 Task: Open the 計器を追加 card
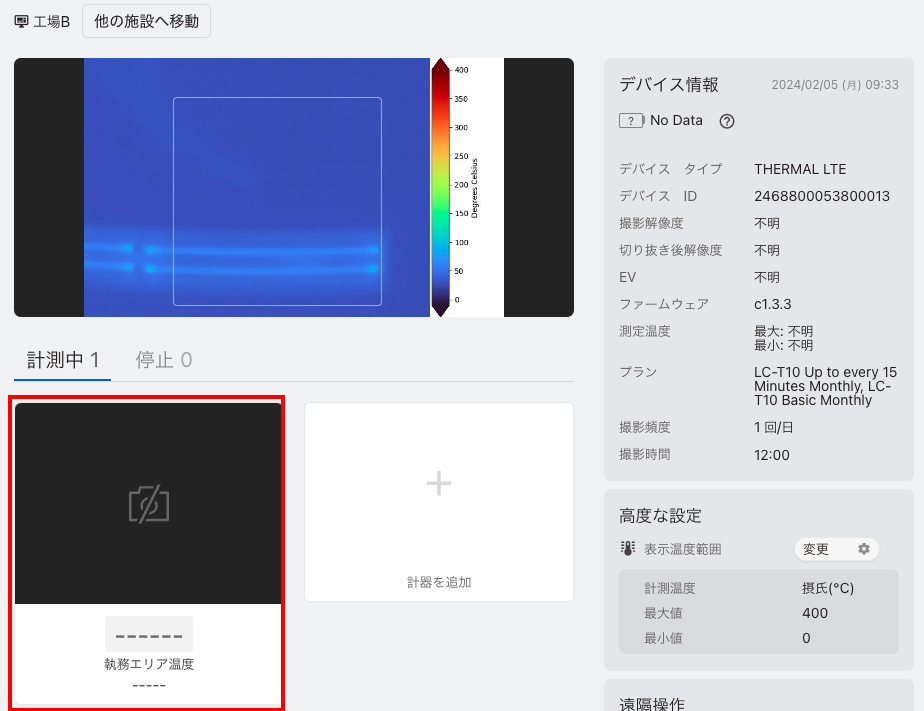click(x=438, y=502)
